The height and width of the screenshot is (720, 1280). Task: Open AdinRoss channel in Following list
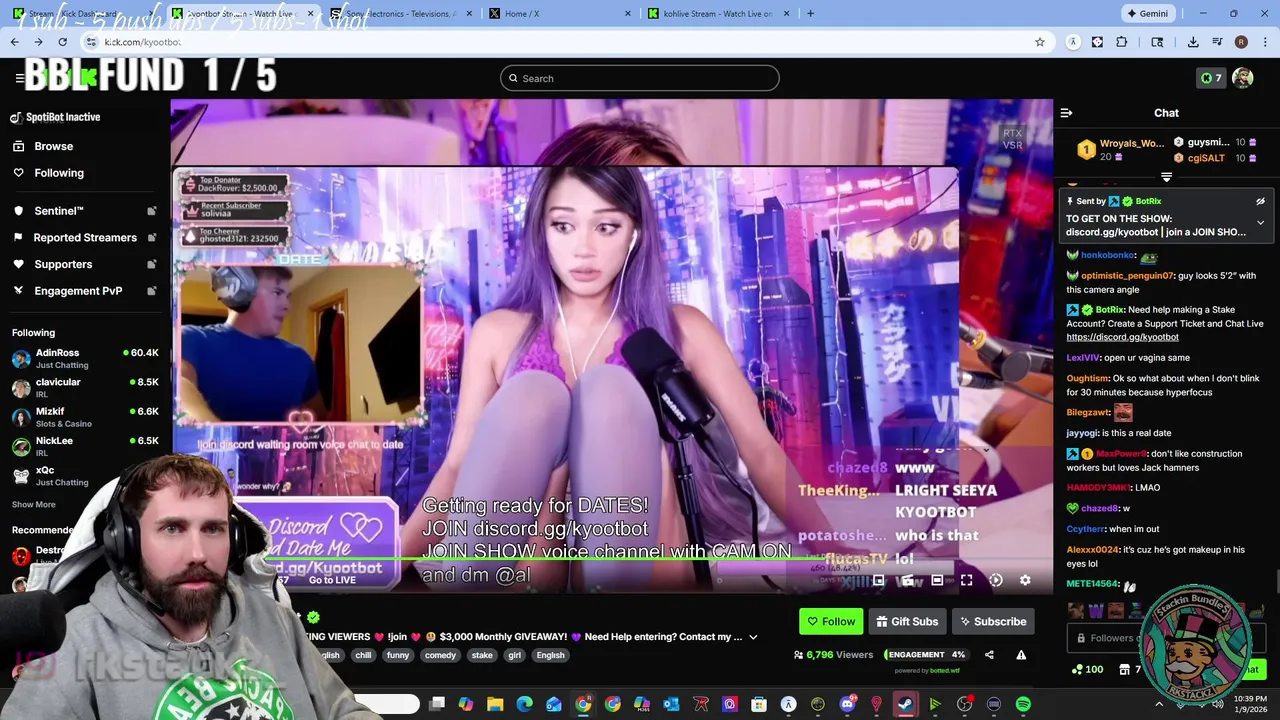(85, 358)
